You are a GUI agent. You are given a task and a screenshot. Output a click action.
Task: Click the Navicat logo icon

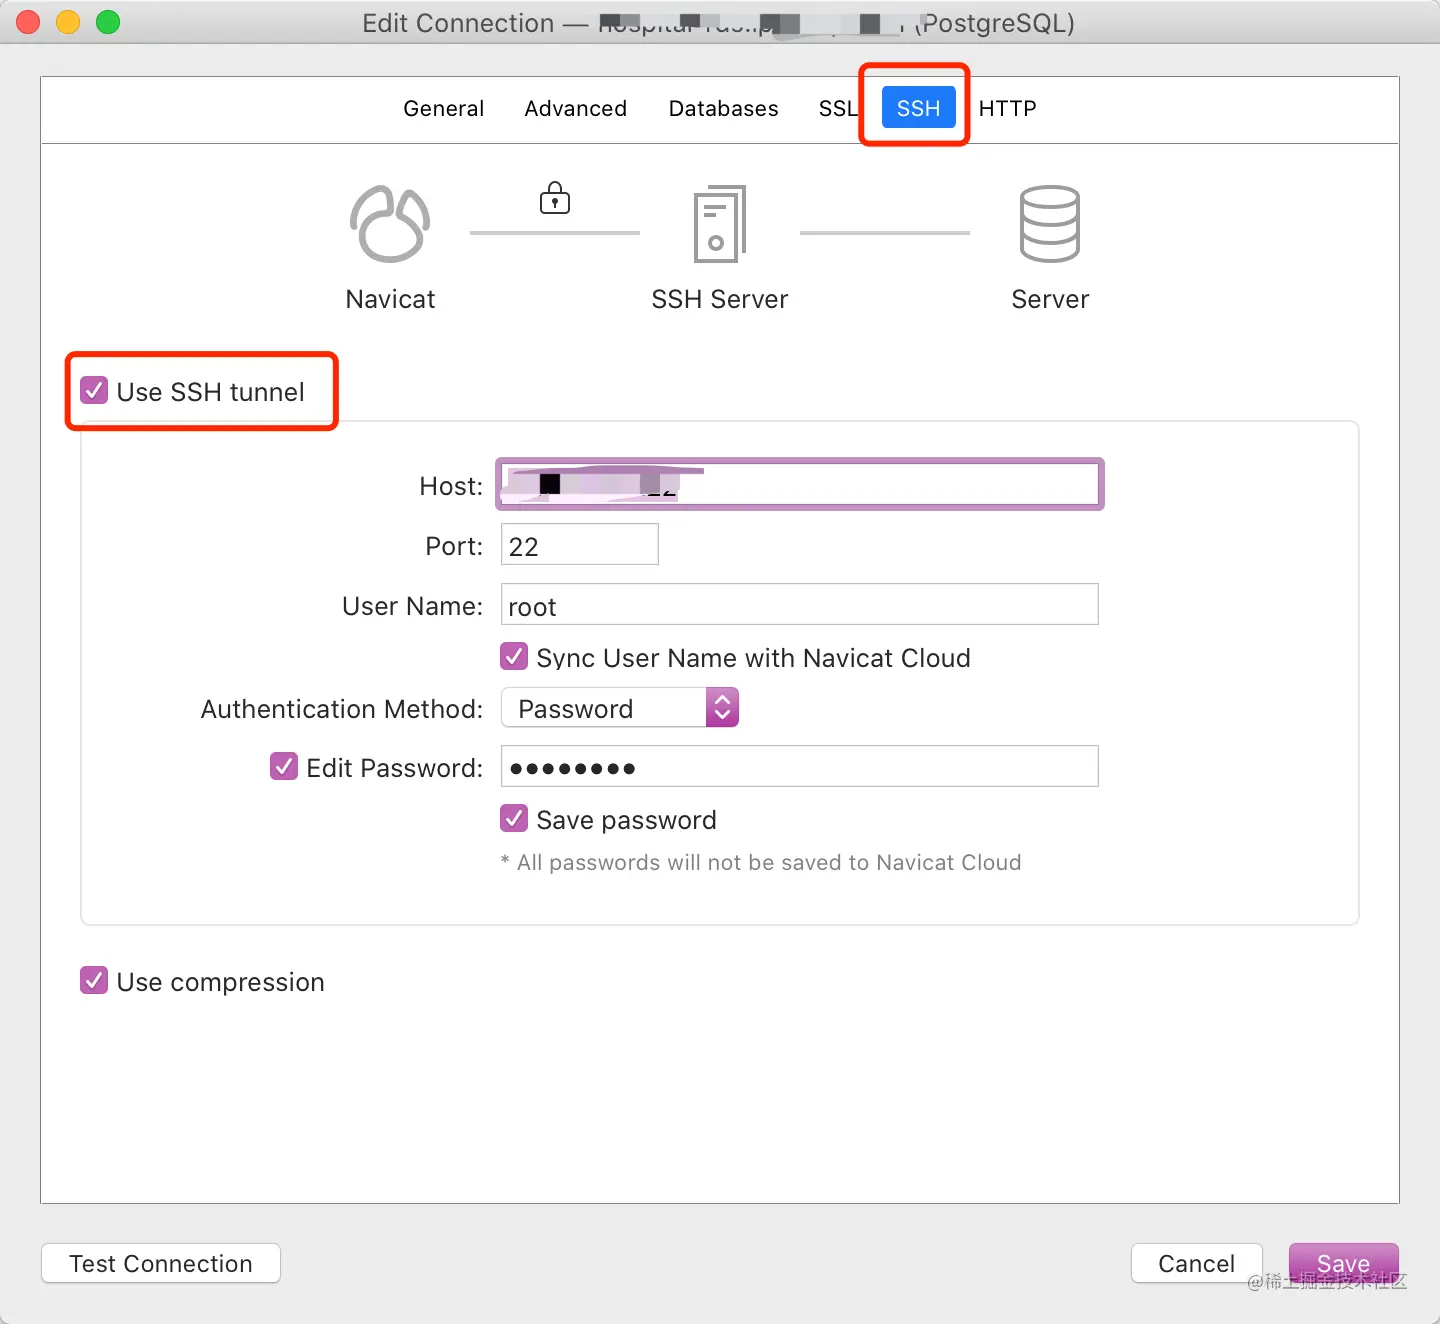(390, 224)
